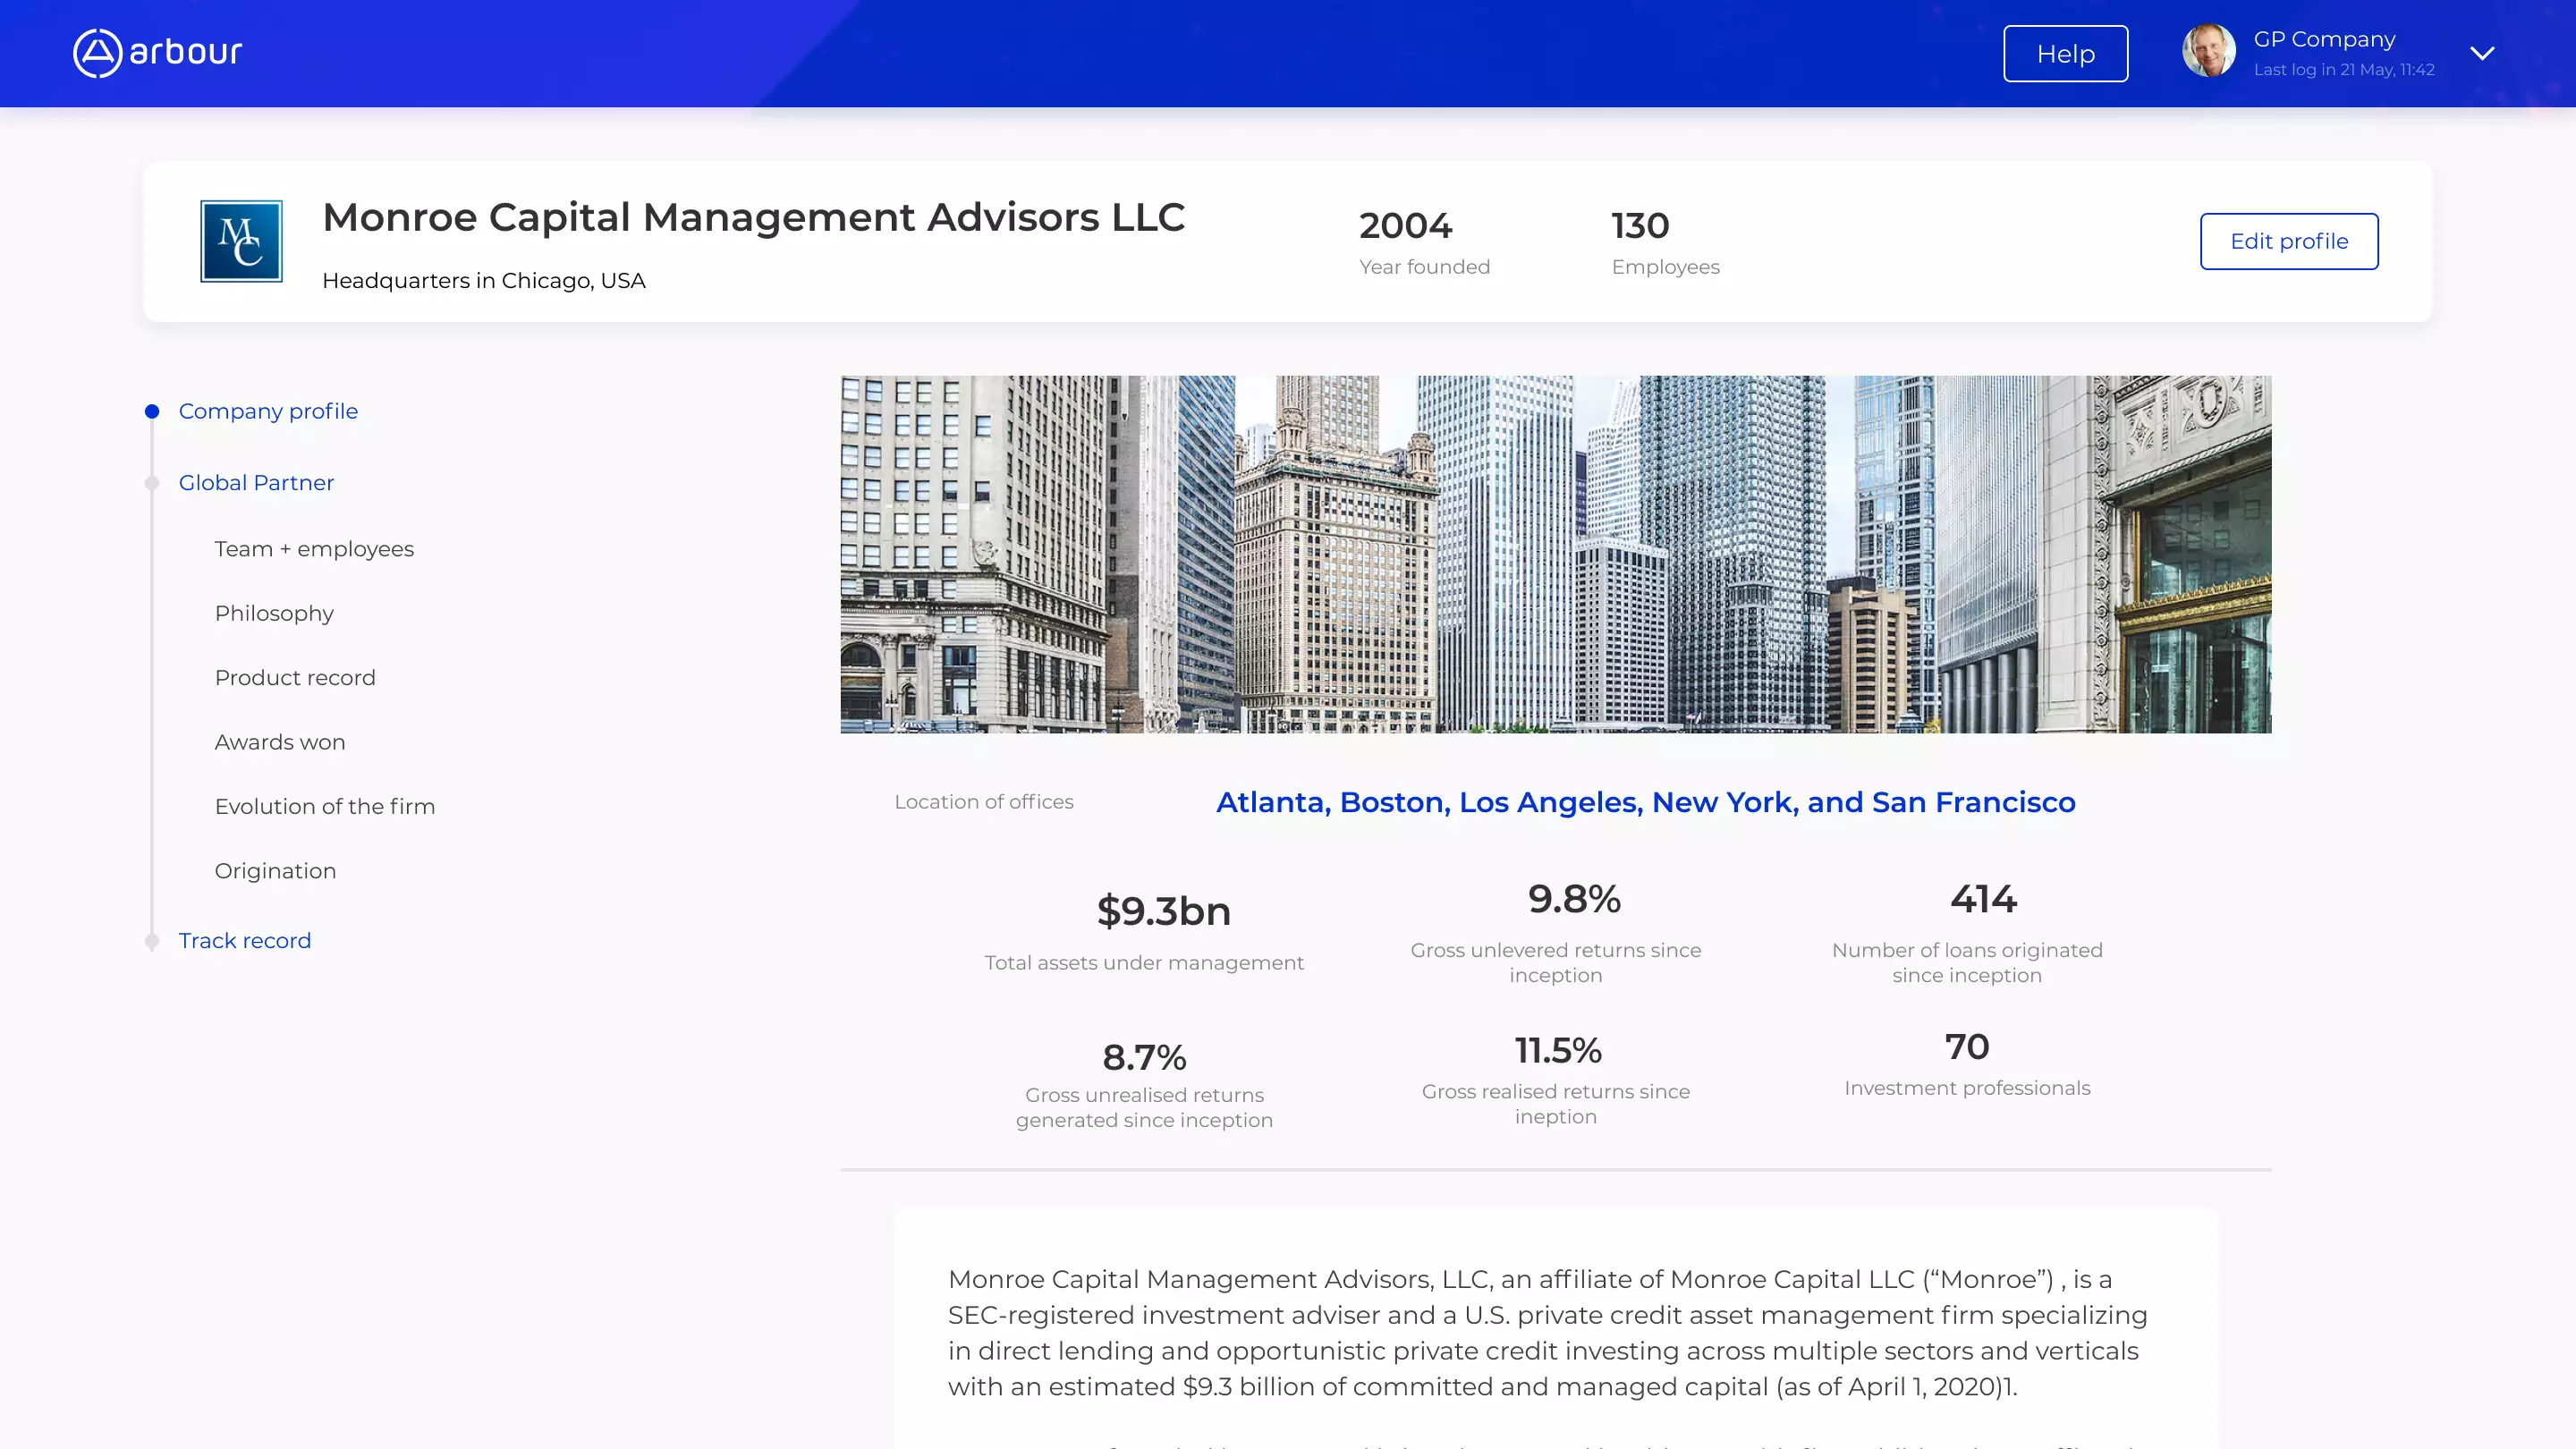Click the Global Partner timeline dot
The image size is (2576, 1449).
click(x=152, y=484)
